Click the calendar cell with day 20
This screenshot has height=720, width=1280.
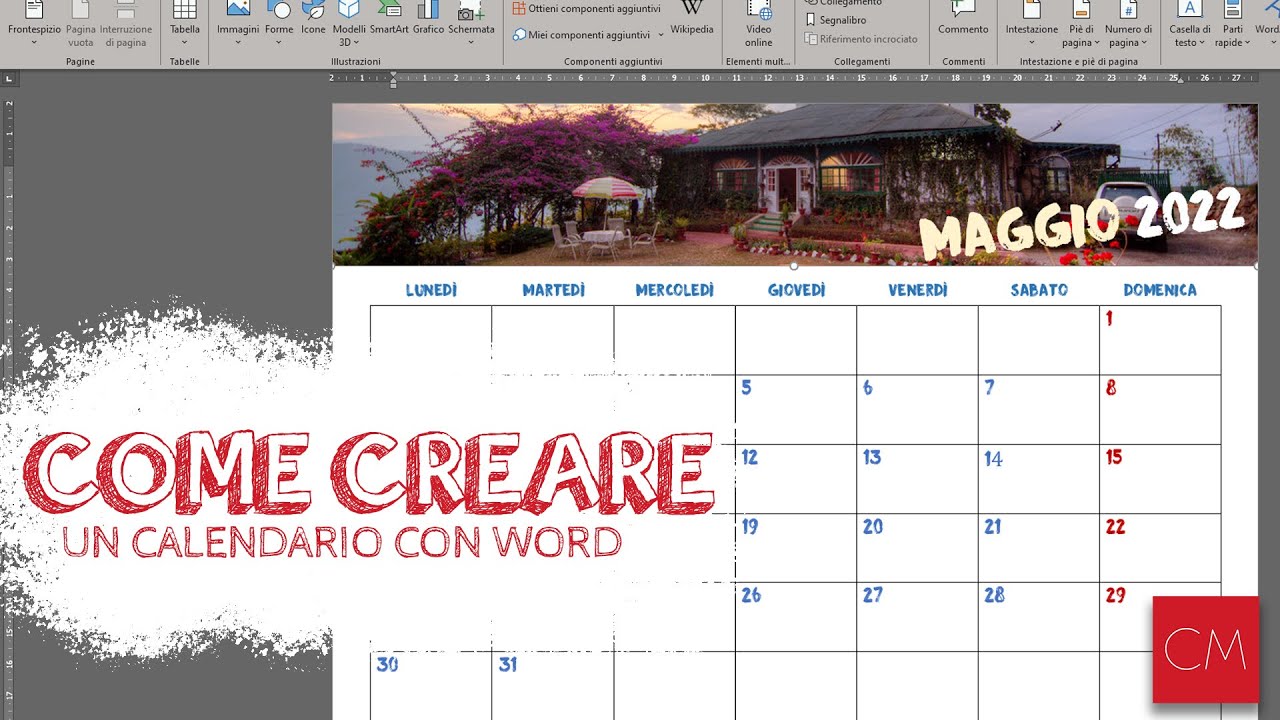(917, 548)
